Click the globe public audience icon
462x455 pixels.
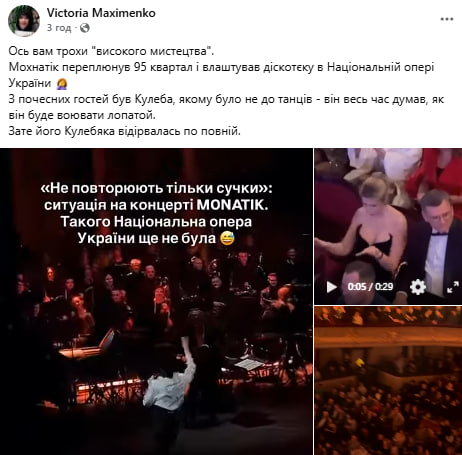pos(85,28)
